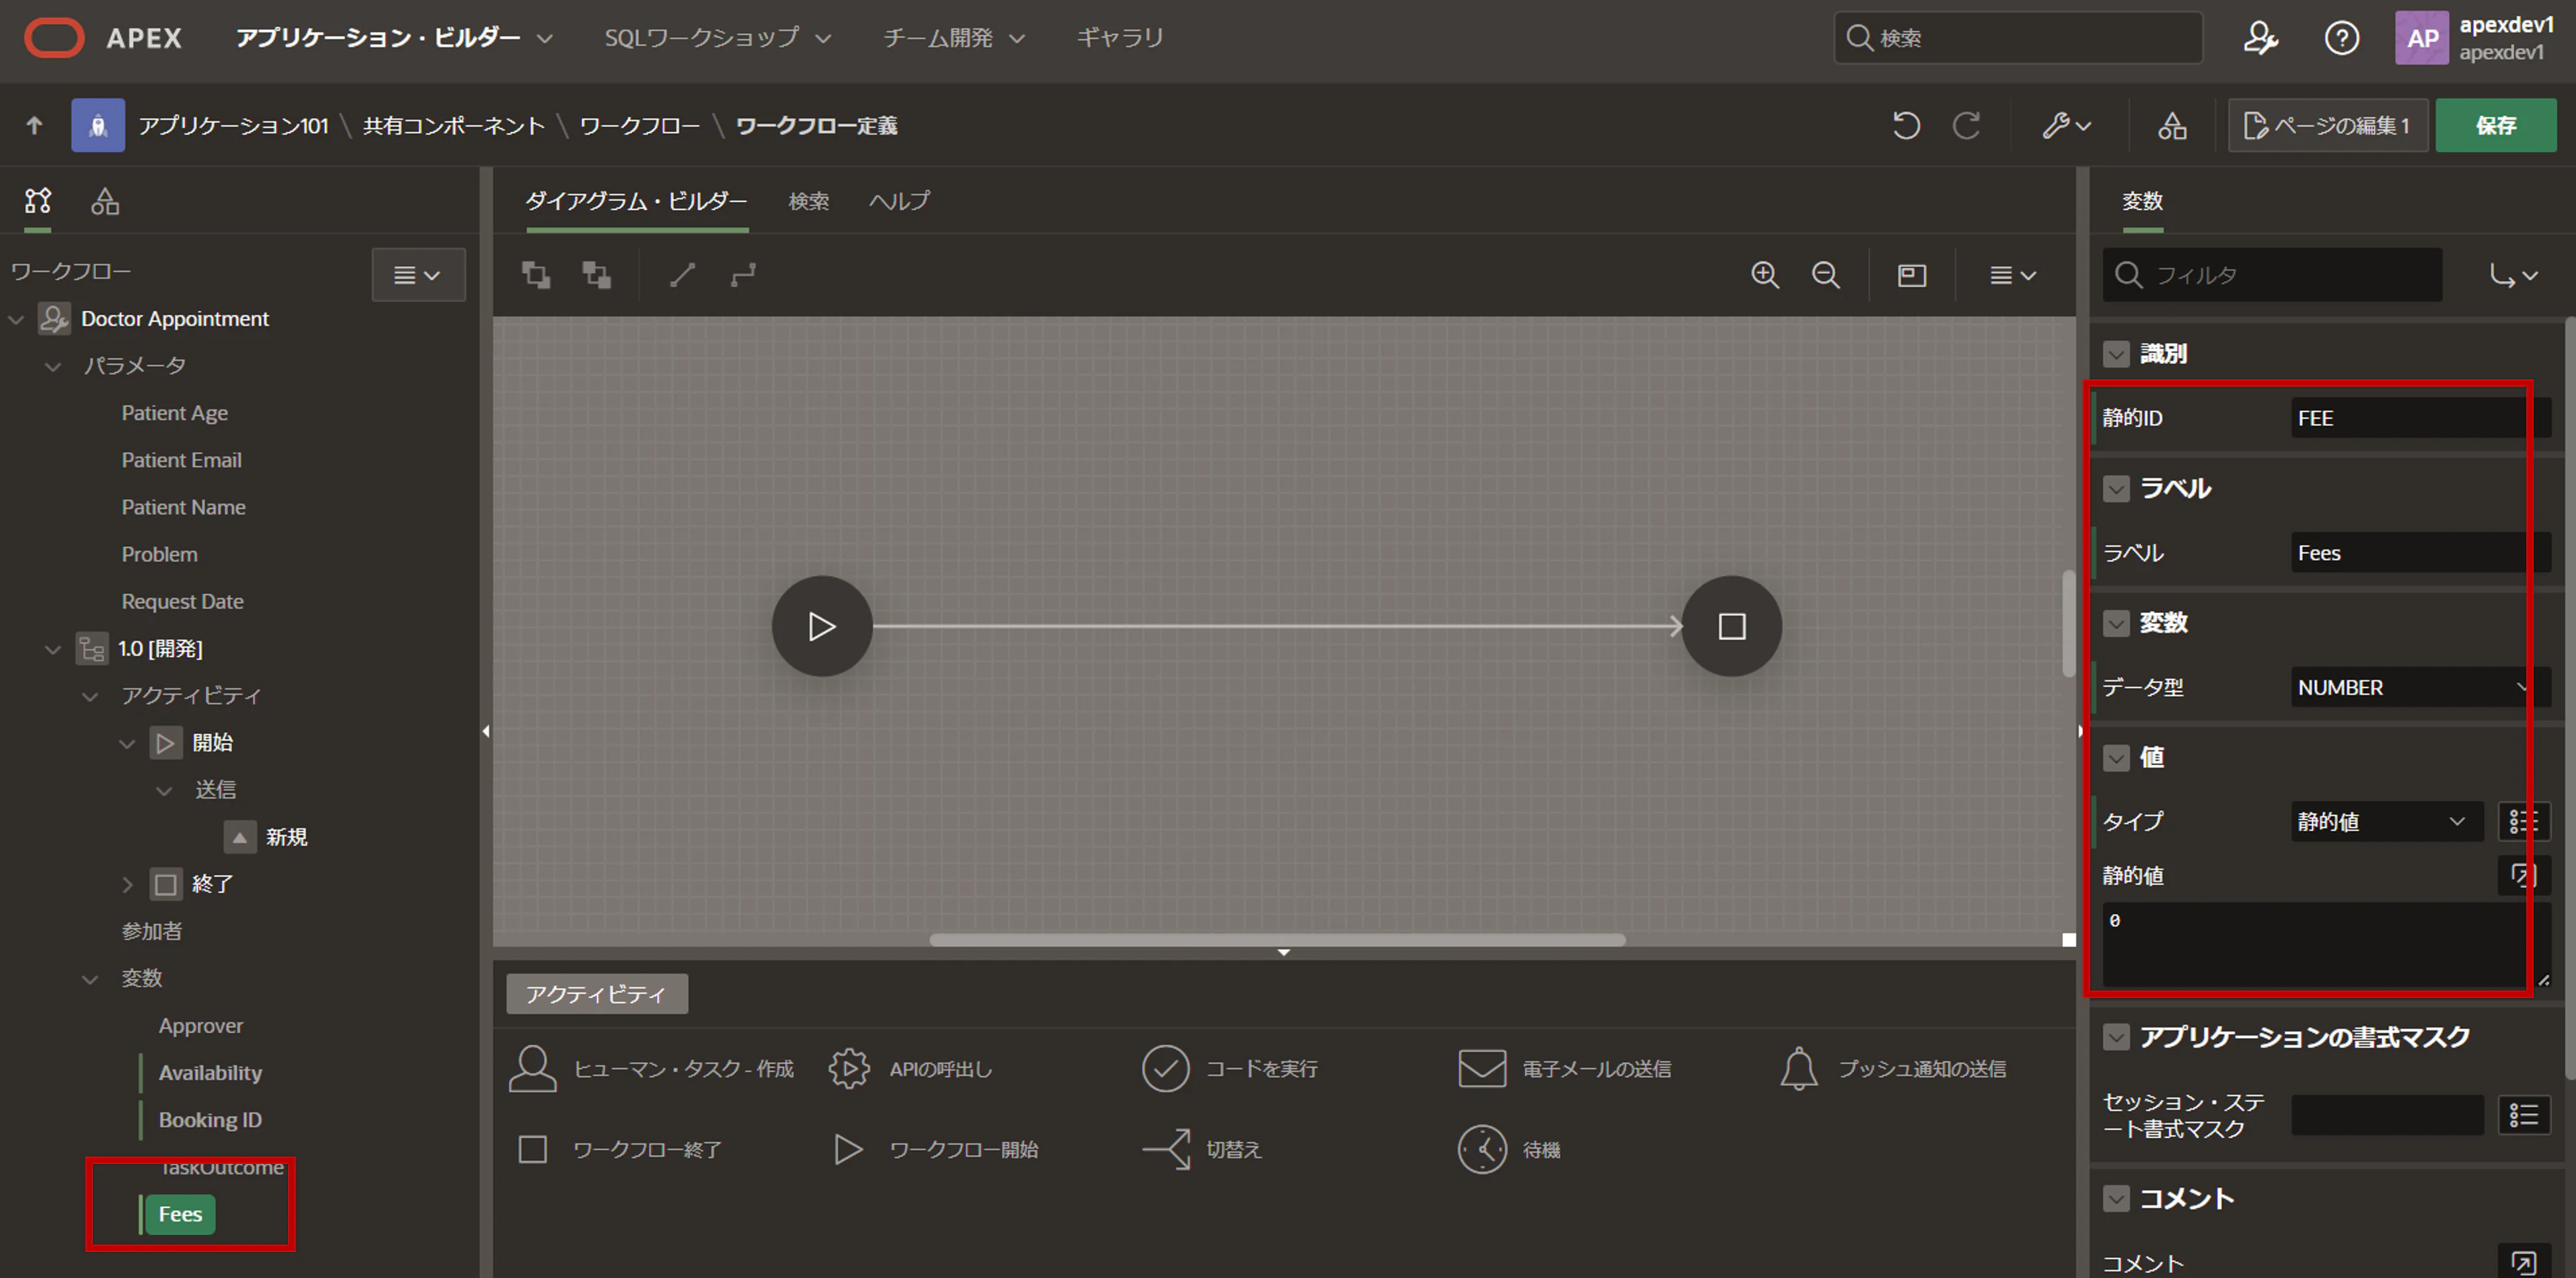Open the help question mark icon
Viewport: 2576px width, 1278px height.
(2341, 39)
